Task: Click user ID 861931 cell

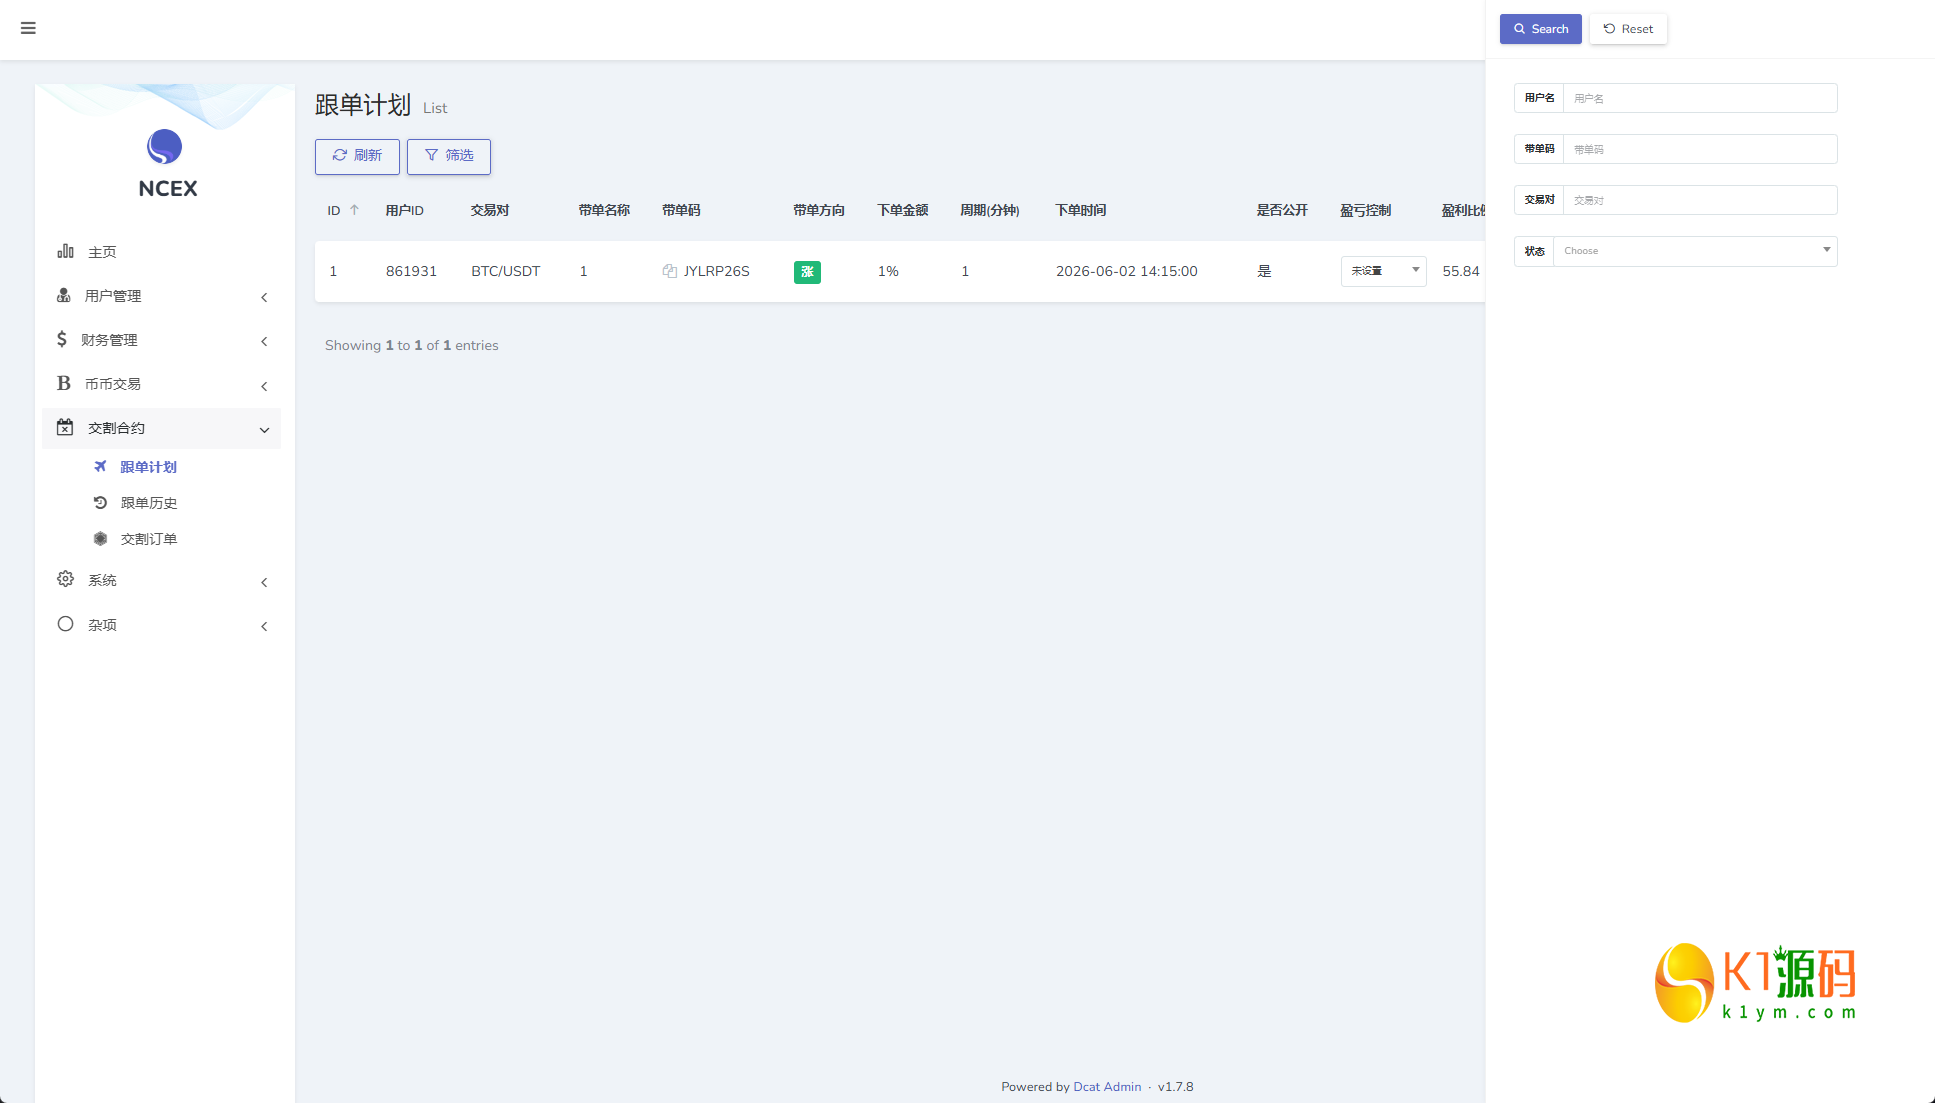Action: (x=411, y=271)
